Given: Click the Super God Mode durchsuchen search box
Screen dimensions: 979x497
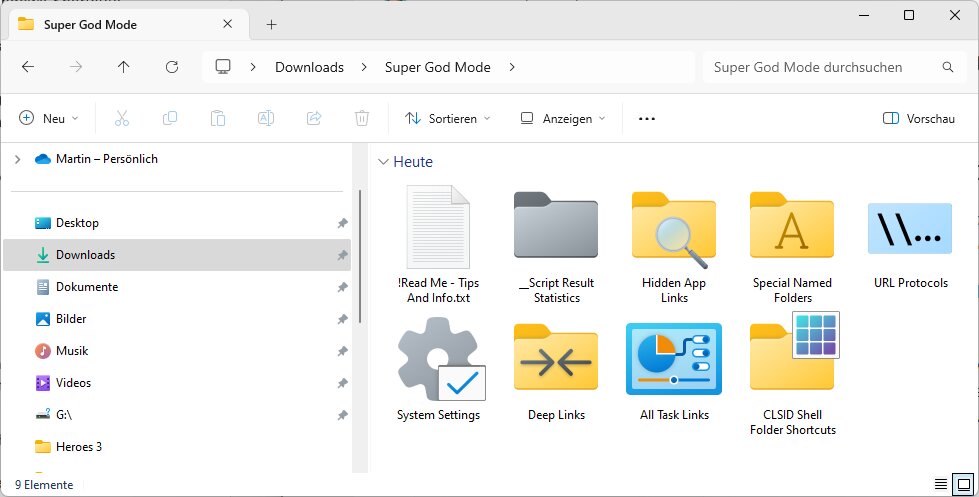Looking at the screenshot, I should point(820,67).
